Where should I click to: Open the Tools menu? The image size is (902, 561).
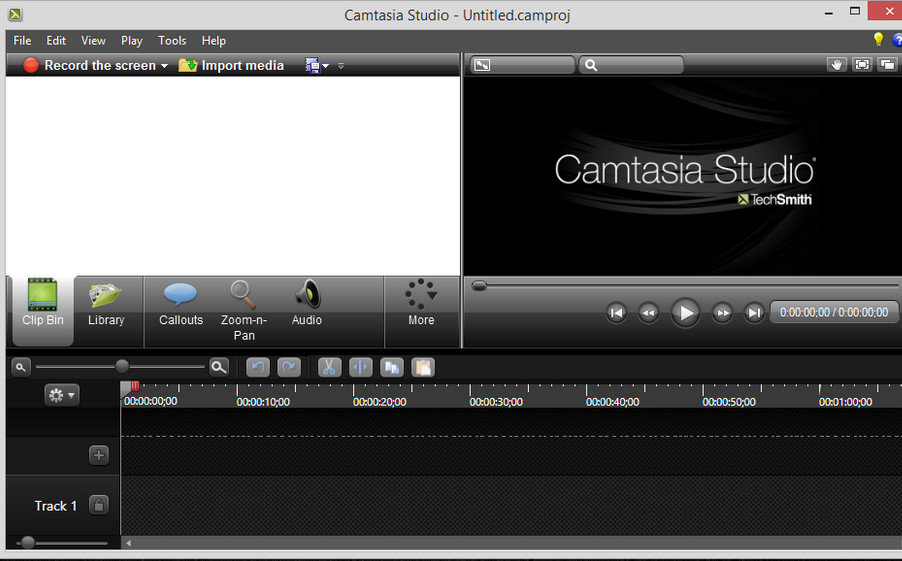[x=172, y=41]
